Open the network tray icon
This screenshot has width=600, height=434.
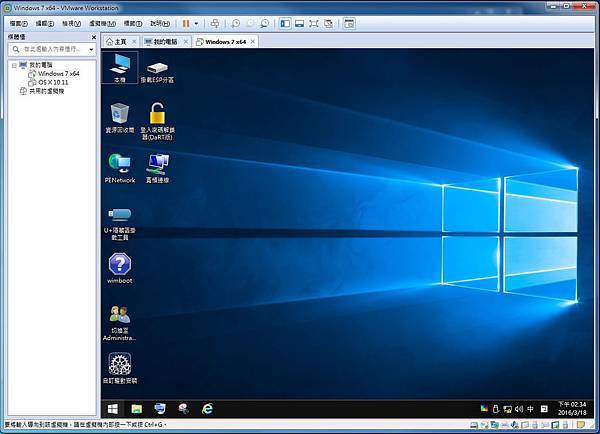[x=507, y=409]
